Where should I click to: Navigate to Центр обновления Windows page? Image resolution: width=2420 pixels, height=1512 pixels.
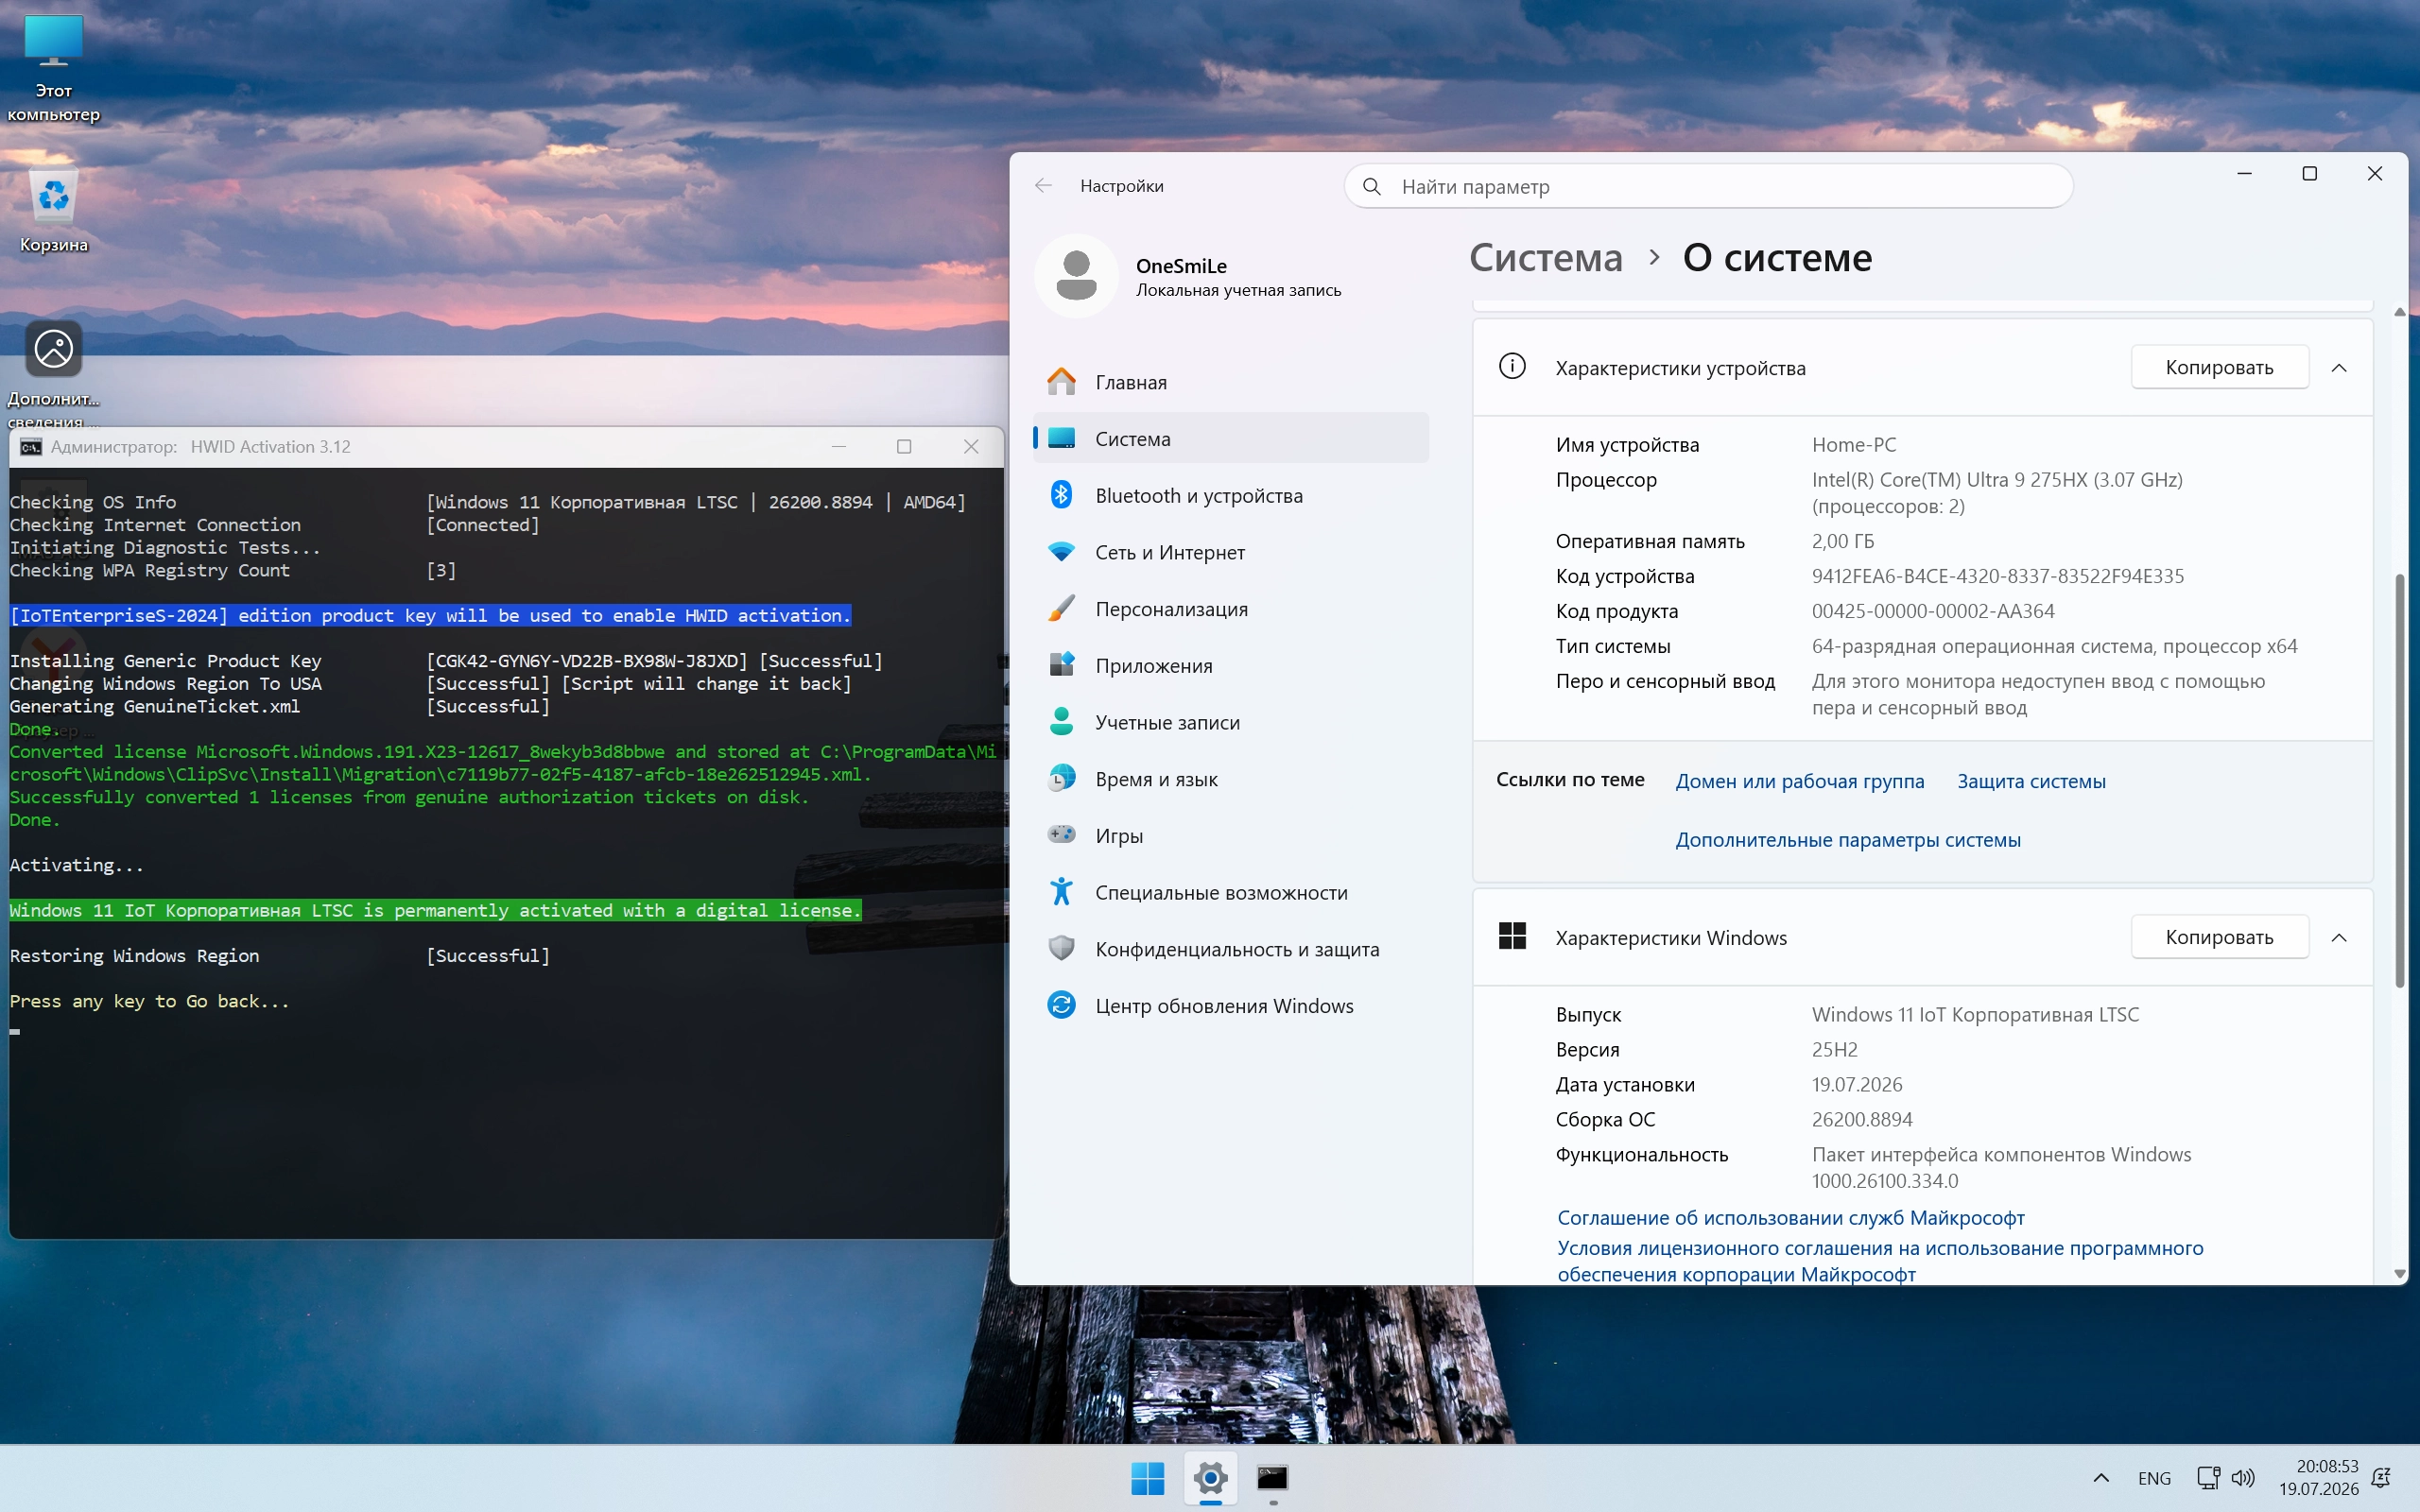(1230, 1005)
